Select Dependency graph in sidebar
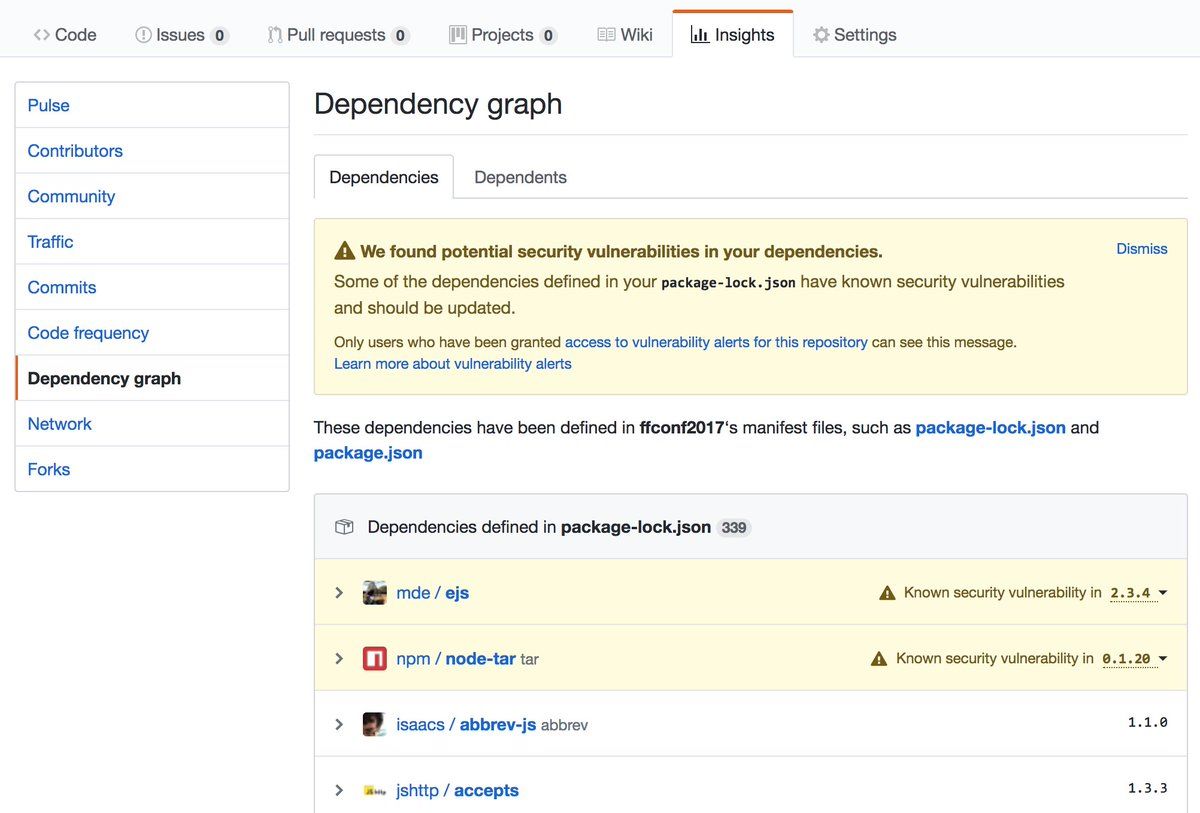The height and width of the screenshot is (813, 1200). click(152, 378)
